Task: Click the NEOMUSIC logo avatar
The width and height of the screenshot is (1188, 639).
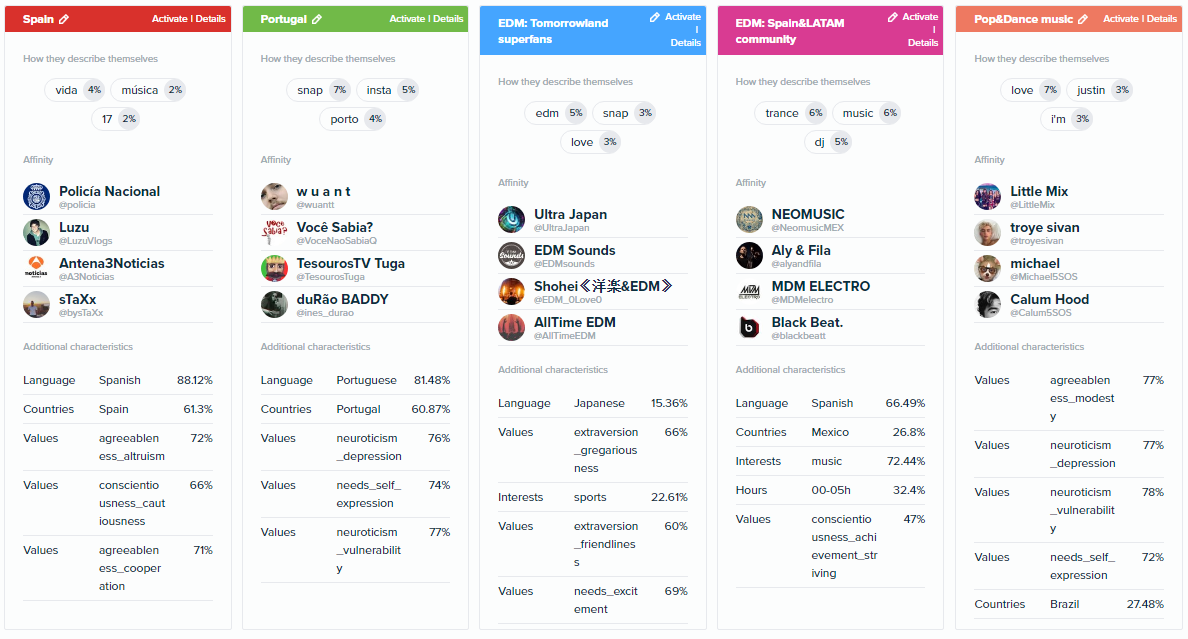Action: 749,220
